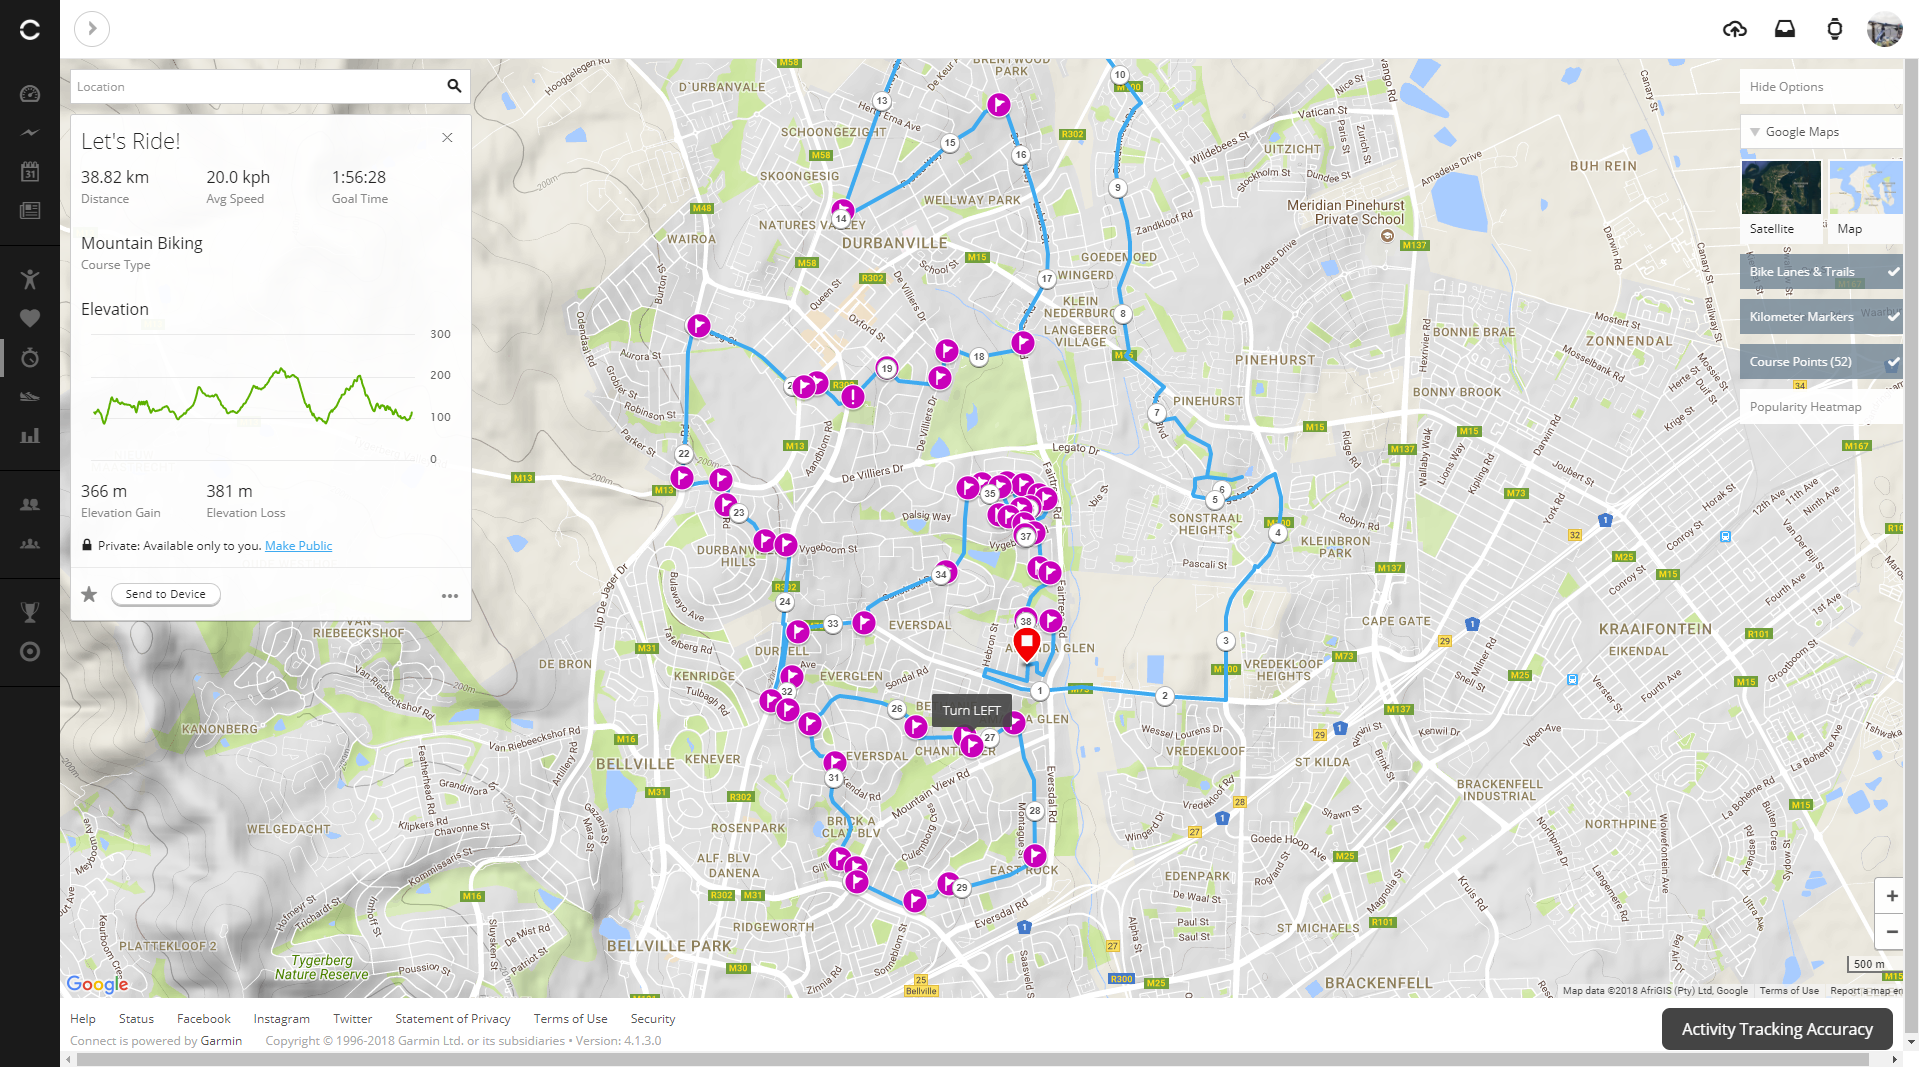Click the Garmin link in footer
The height and width of the screenshot is (1067, 1919).
(221, 1041)
